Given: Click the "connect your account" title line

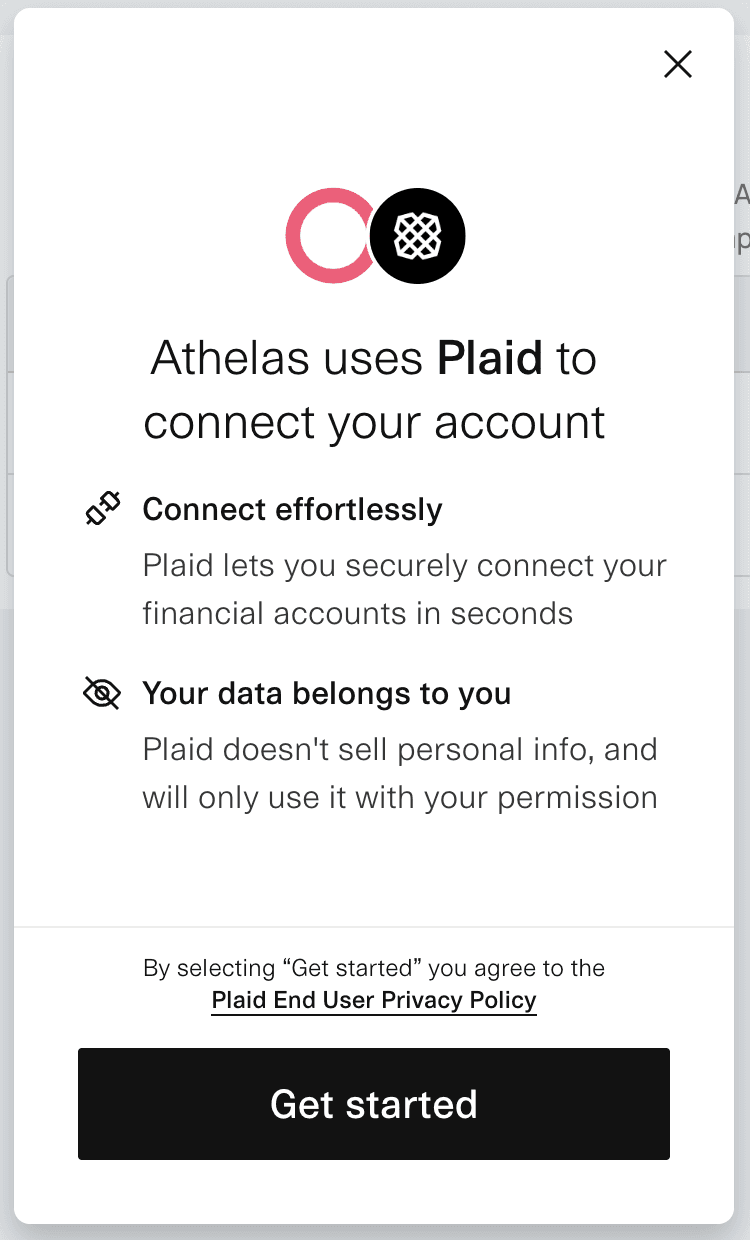Looking at the screenshot, I should click(374, 422).
